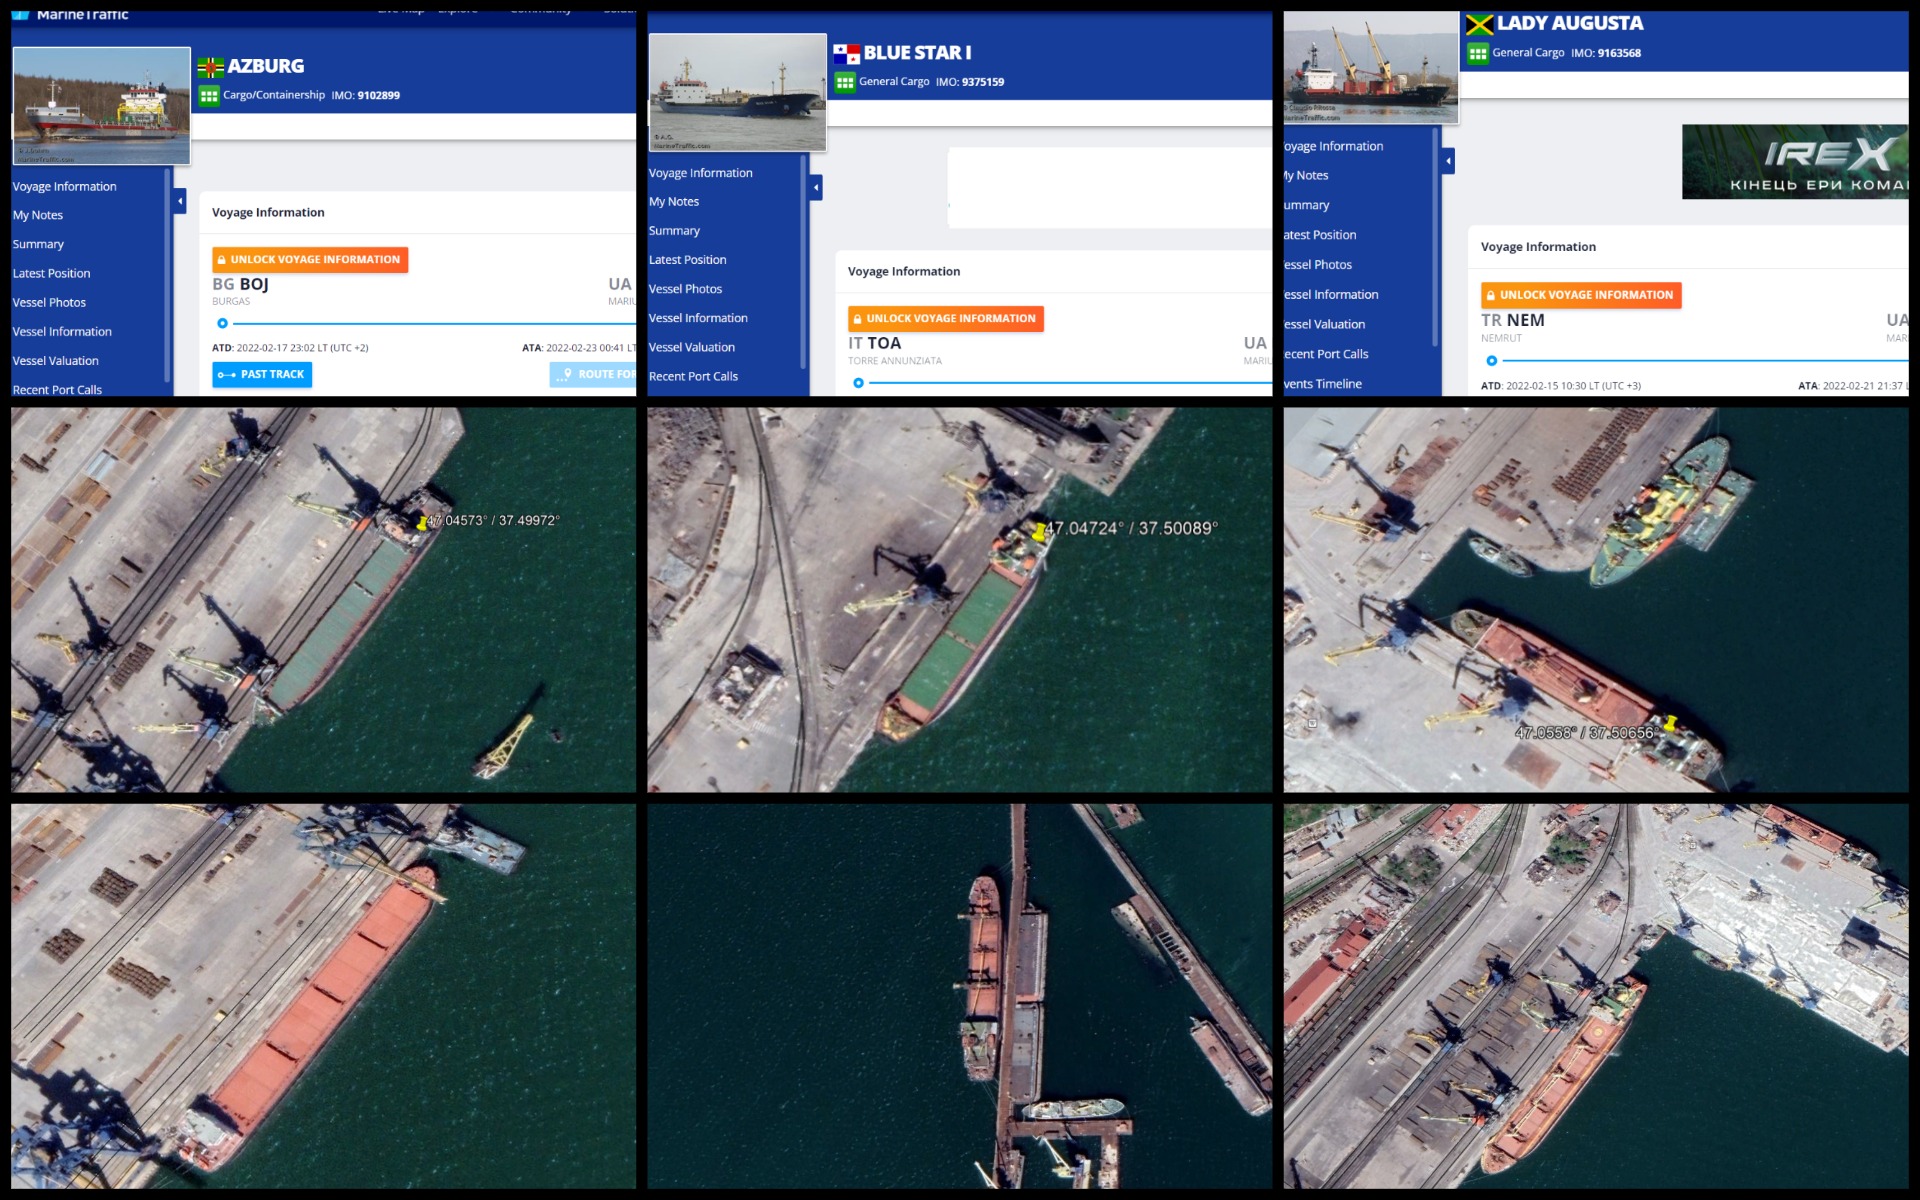Viewport: 1920px width, 1200px height.
Task: Click the BG BOJ voyage progress start marker
Action: [223, 323]
